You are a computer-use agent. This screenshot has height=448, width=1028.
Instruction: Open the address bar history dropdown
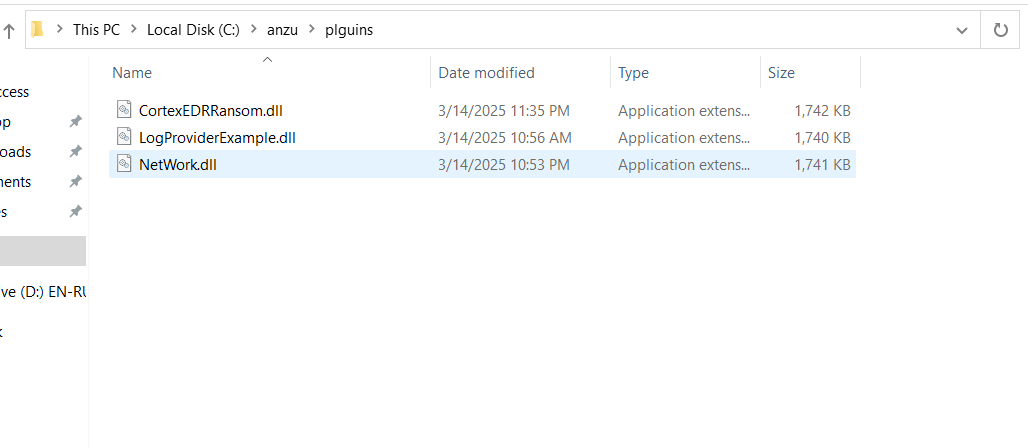(x=962, y=30)
